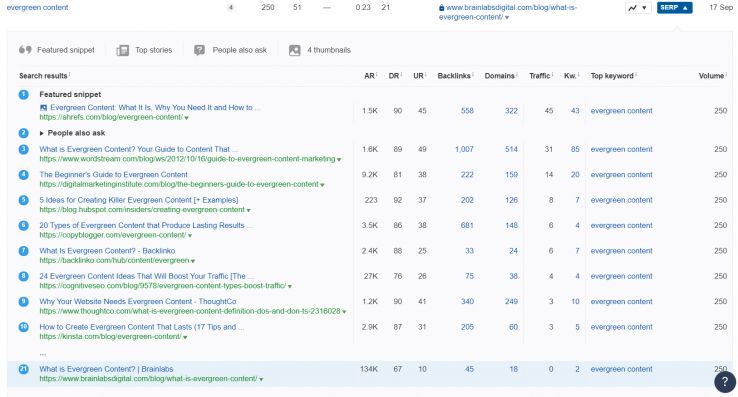Click the Top keyword column header
Viewport: 738px width, 397px height.
612,76
